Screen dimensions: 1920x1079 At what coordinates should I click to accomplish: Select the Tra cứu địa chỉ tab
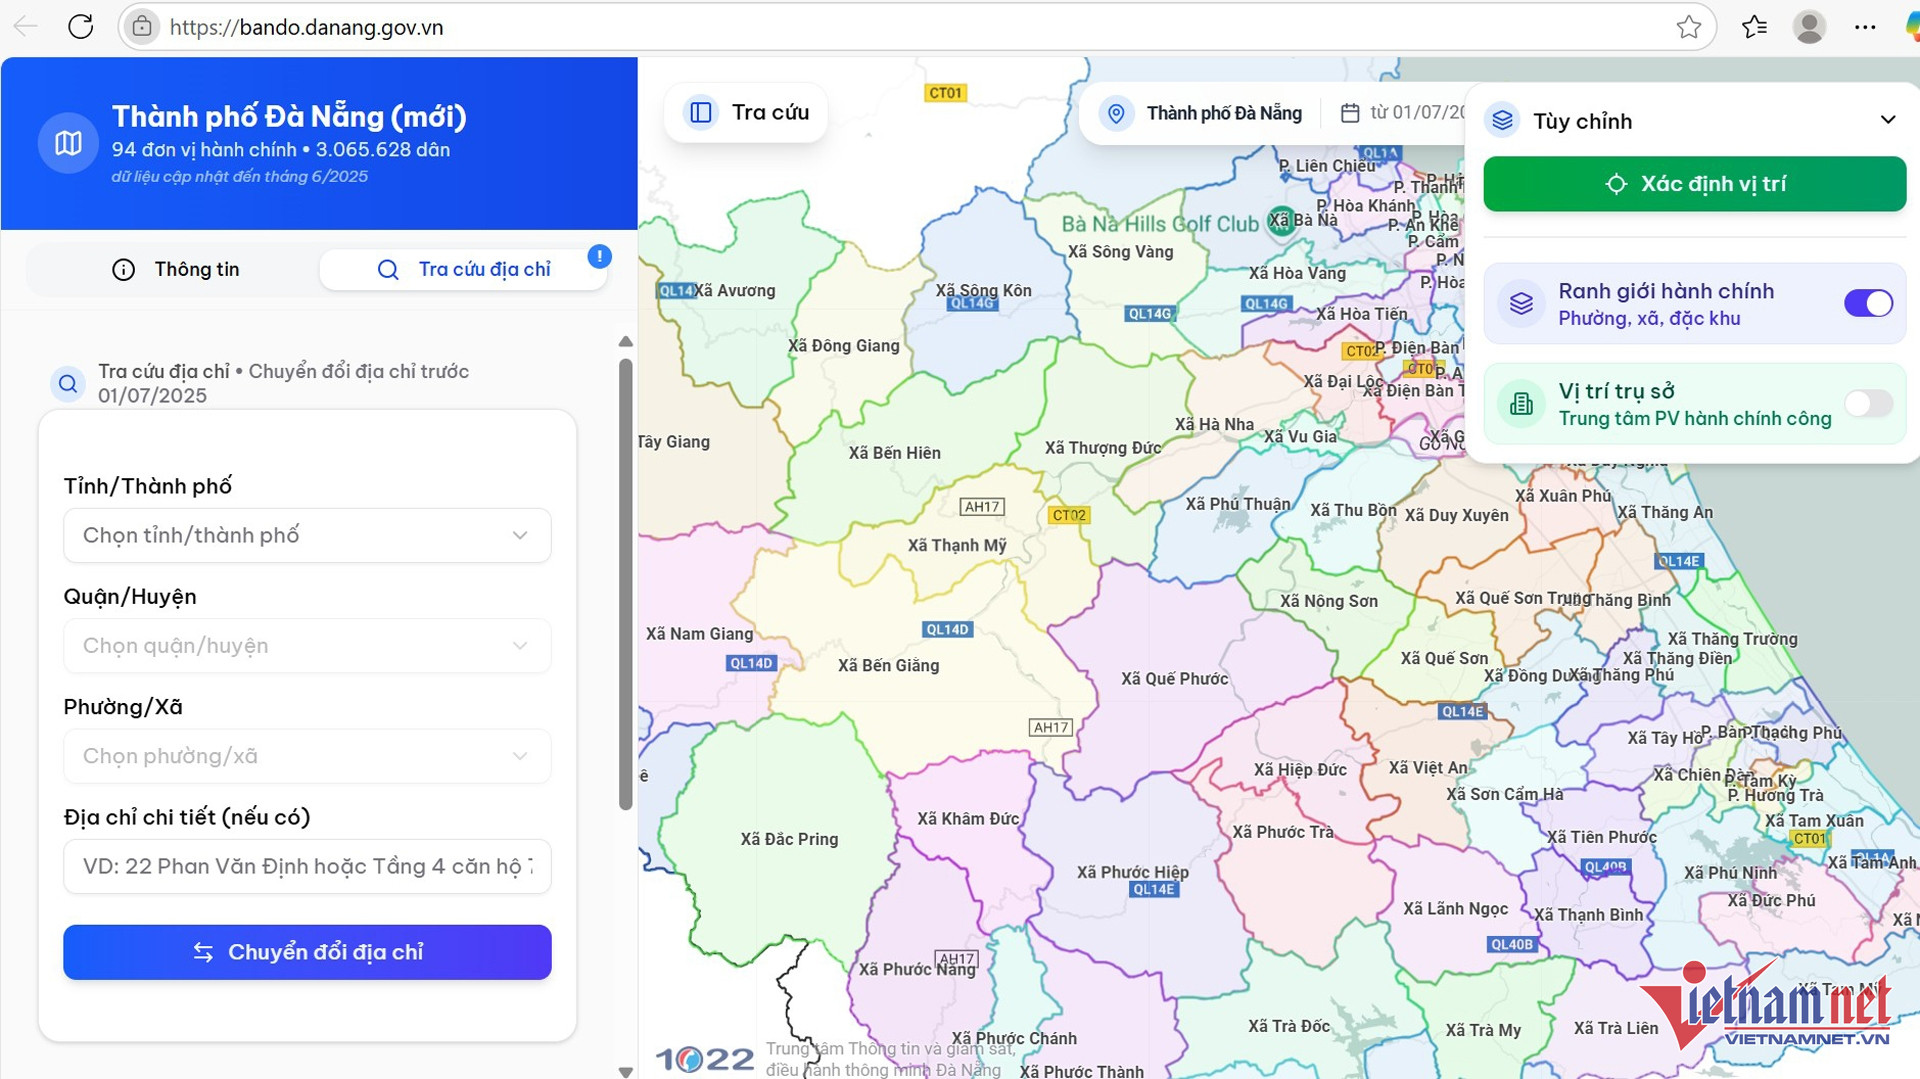click(x=464, y=270)
